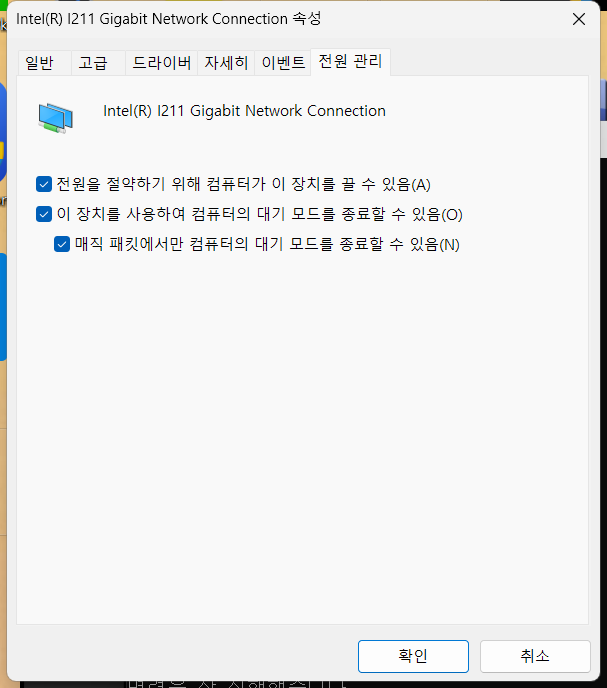607x688 pixels.
Task: Click the network adapter icon
Action: tap(55, 118)
